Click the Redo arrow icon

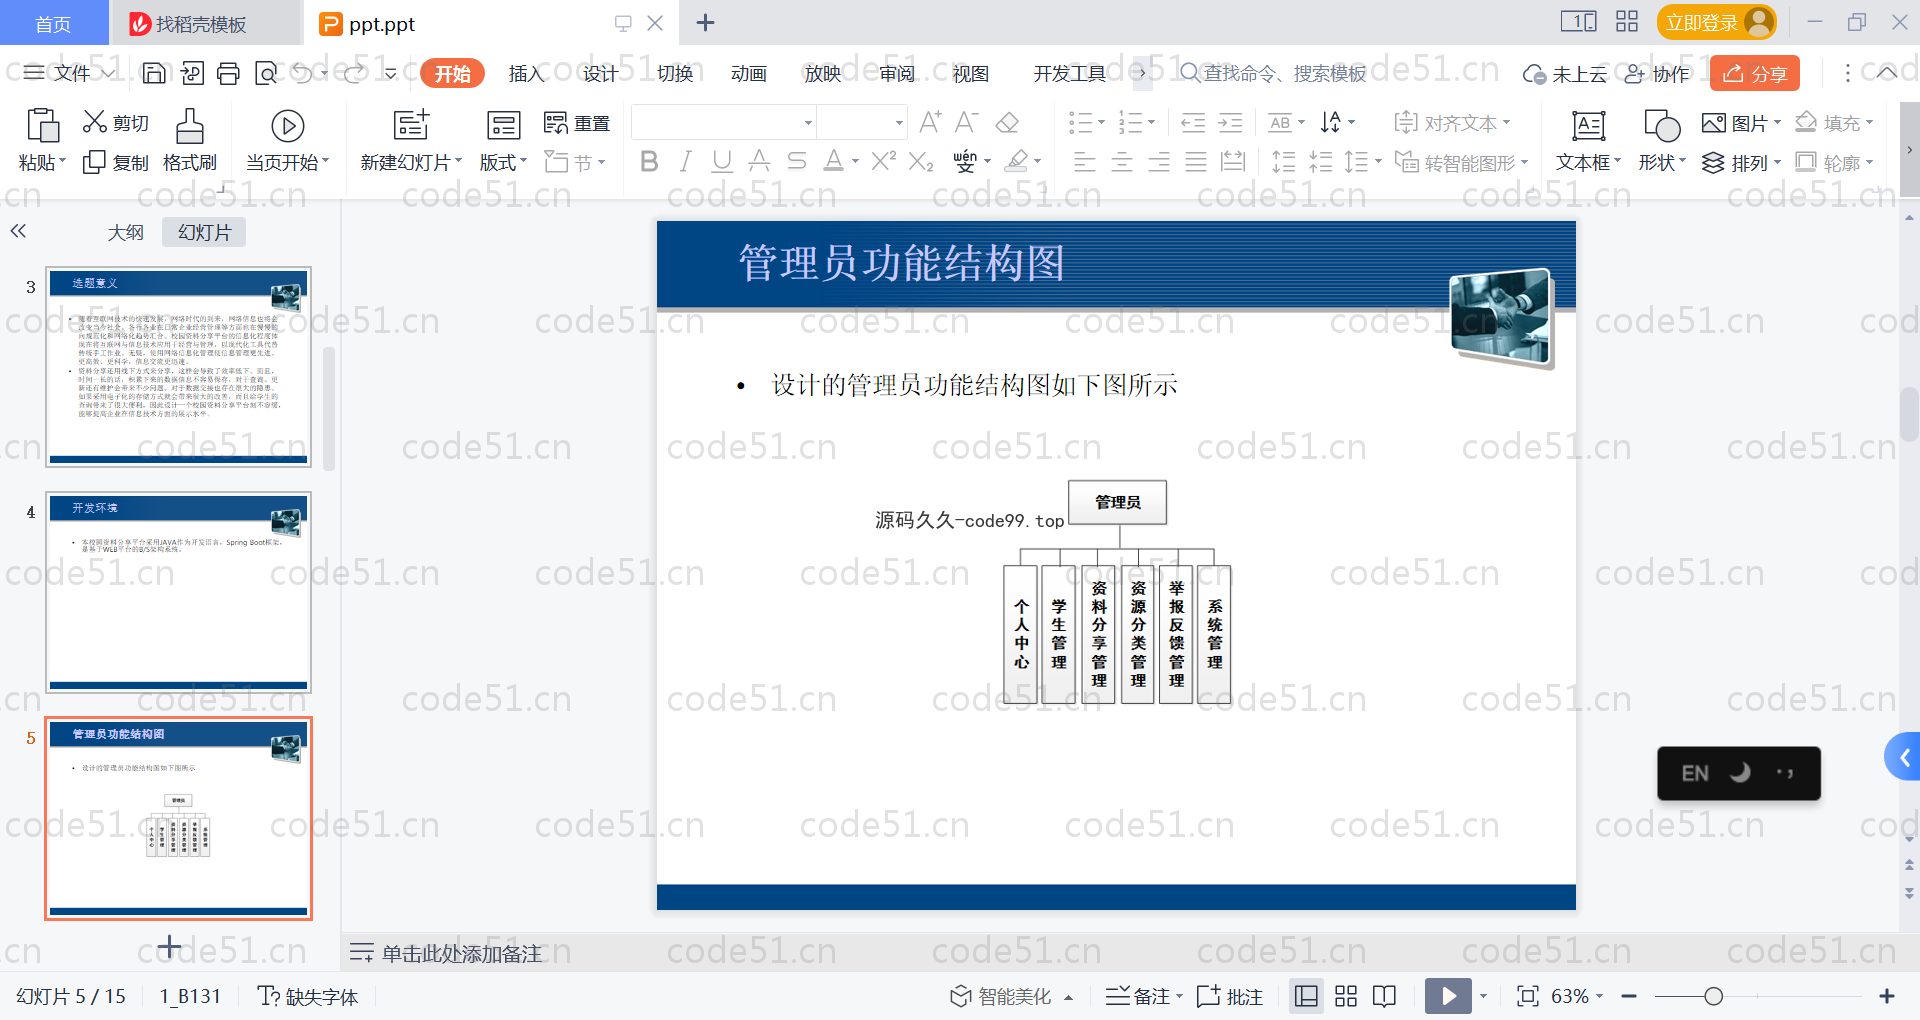click(354, 73)
